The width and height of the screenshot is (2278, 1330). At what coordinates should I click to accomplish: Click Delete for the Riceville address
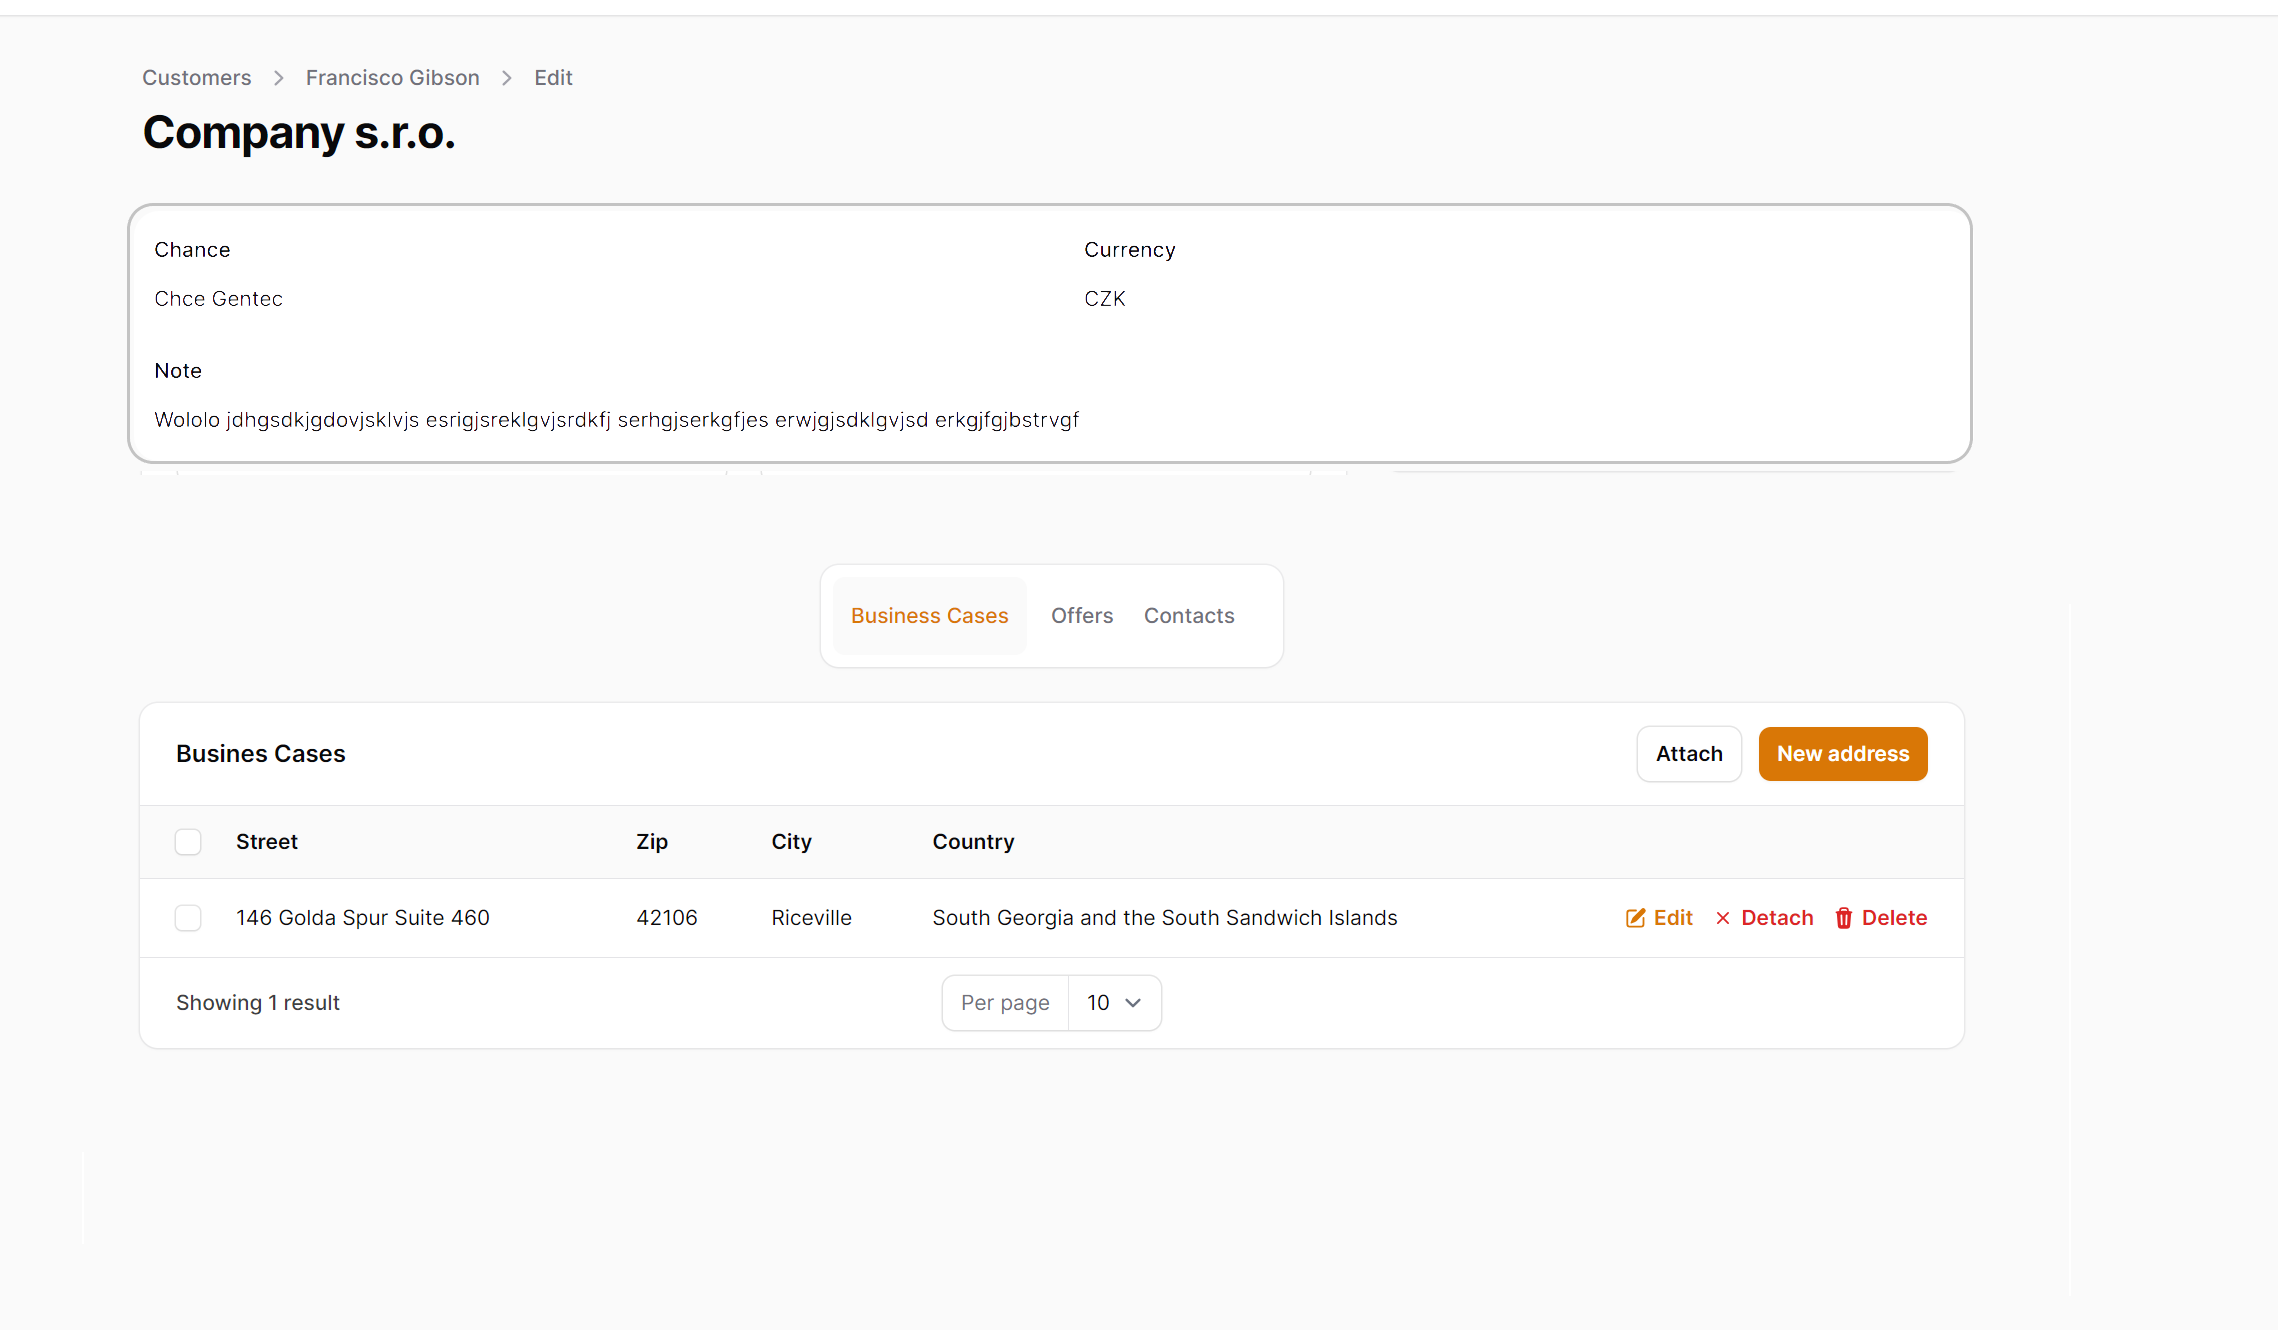1881,918
